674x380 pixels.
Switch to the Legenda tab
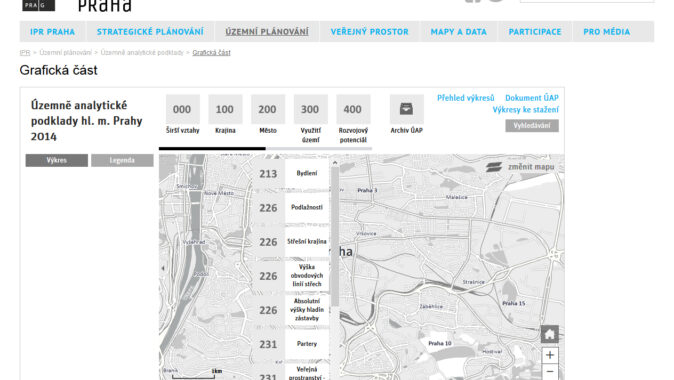[122, 160]
